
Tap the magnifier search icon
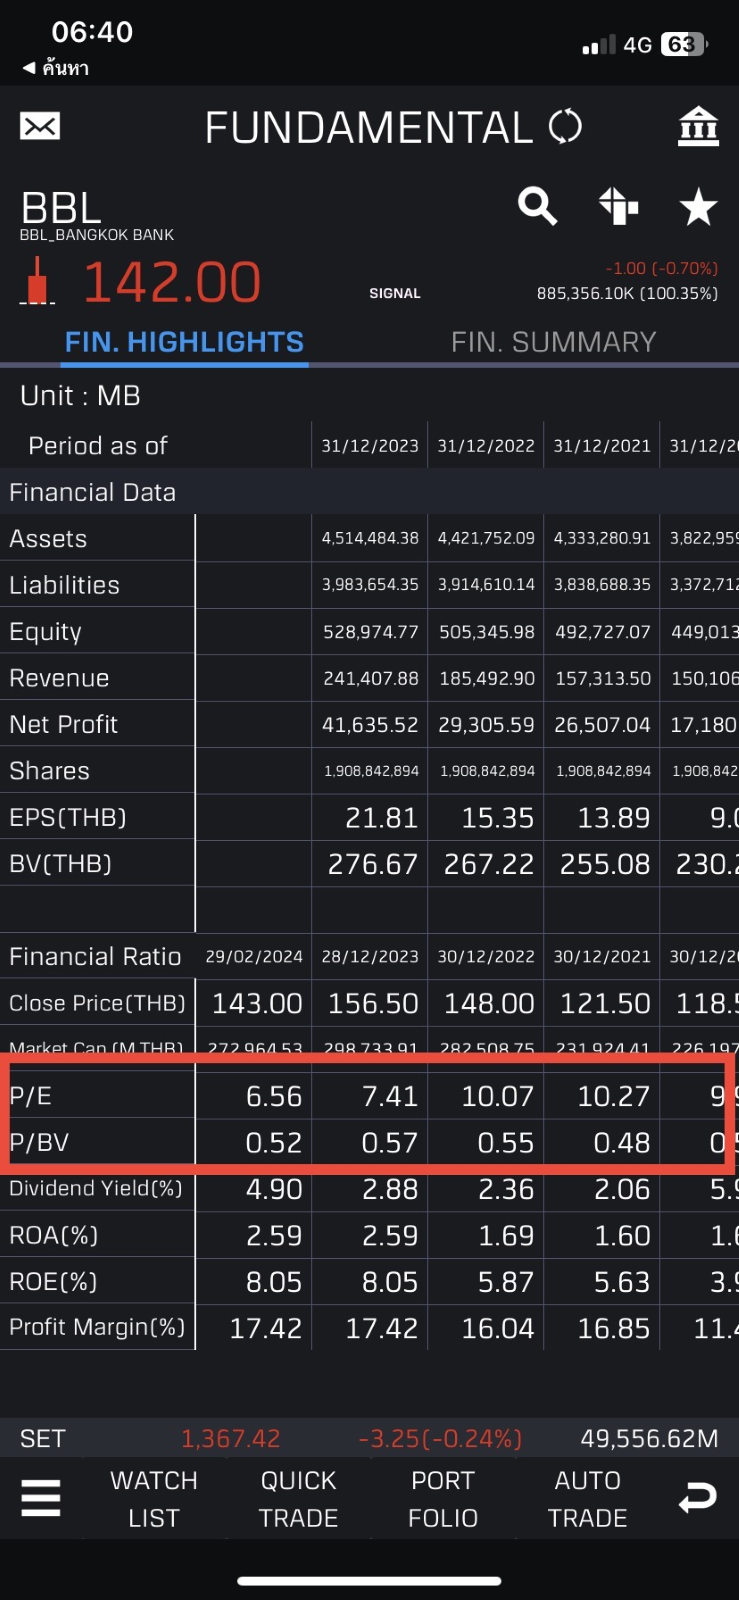537,206
